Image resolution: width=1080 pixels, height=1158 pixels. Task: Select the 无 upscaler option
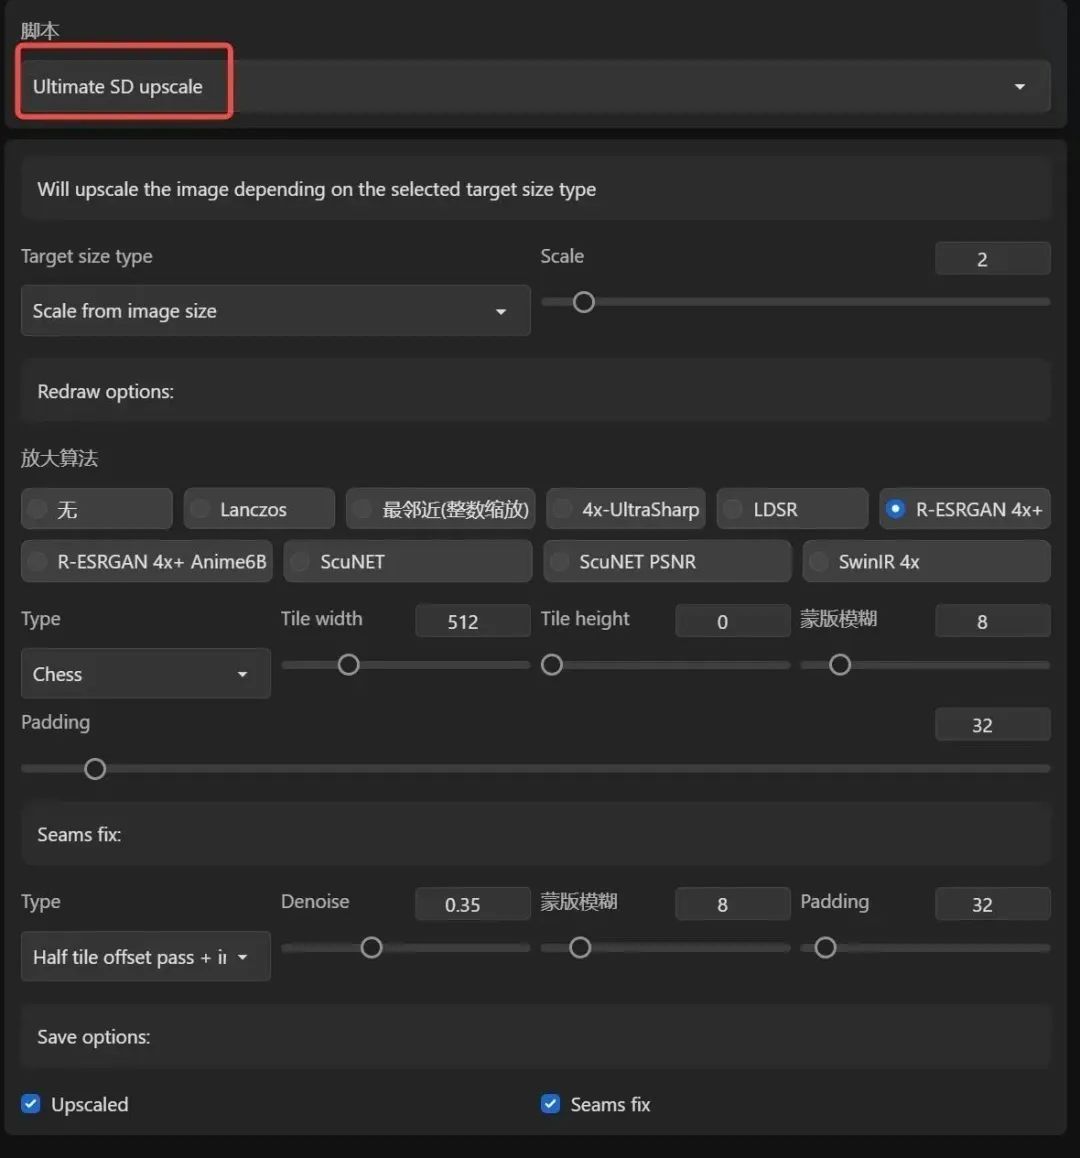pyautogui.click(x=97, y=509)
